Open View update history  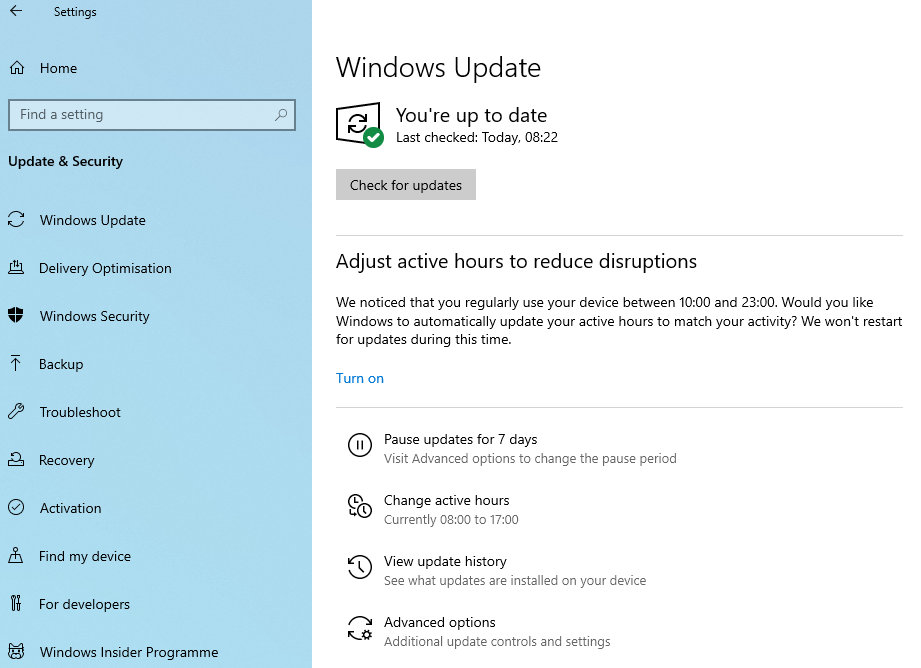[445, 561]
